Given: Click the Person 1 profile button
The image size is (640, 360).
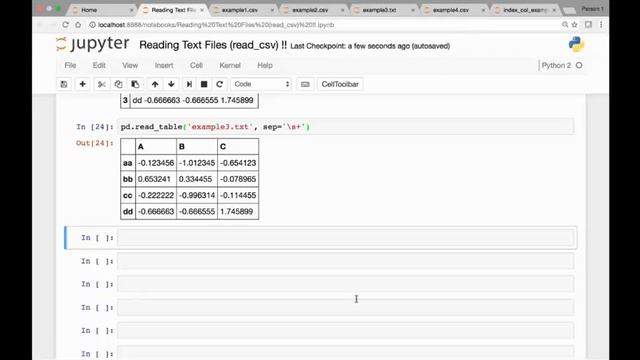Looking at the screenshot, I should coord(593,9).
